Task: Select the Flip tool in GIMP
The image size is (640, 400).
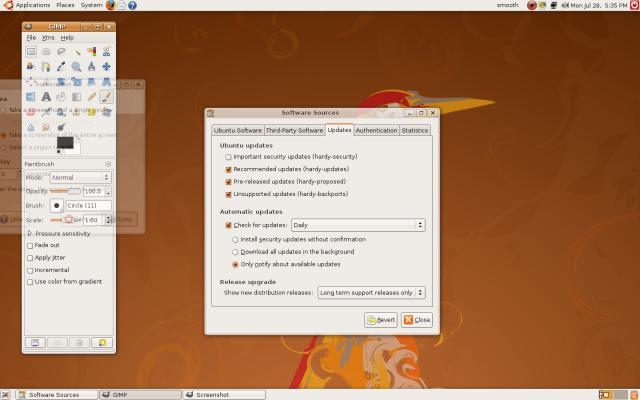Action: 31,97
